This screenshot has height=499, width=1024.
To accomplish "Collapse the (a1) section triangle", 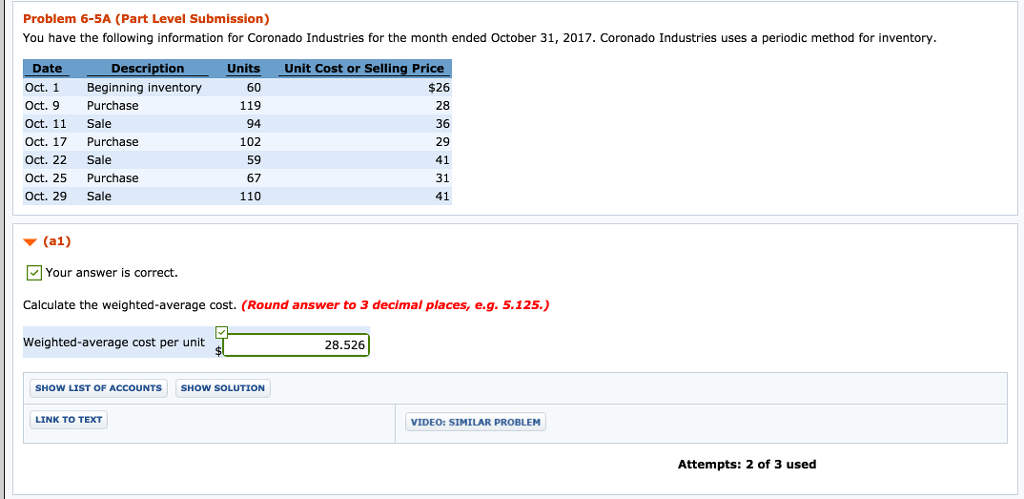I will click(30, 242).
